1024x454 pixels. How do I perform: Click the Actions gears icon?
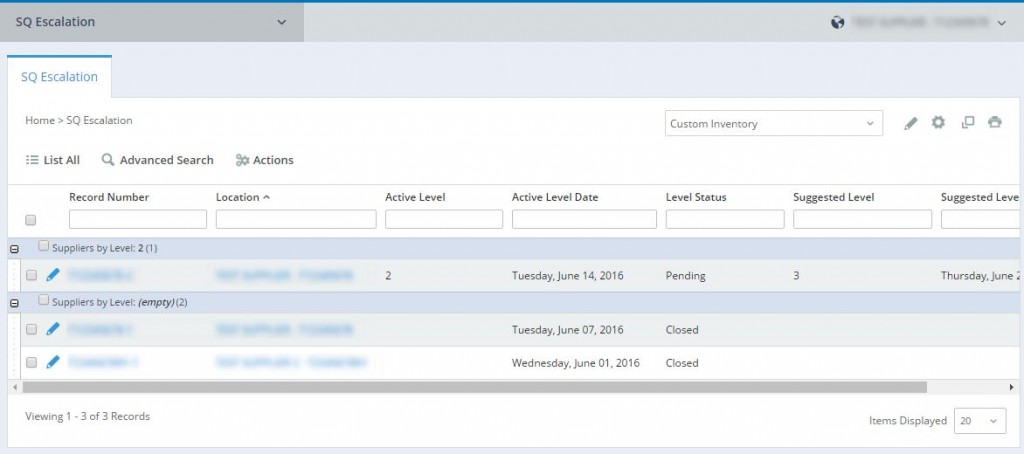[x=242, y=160]
